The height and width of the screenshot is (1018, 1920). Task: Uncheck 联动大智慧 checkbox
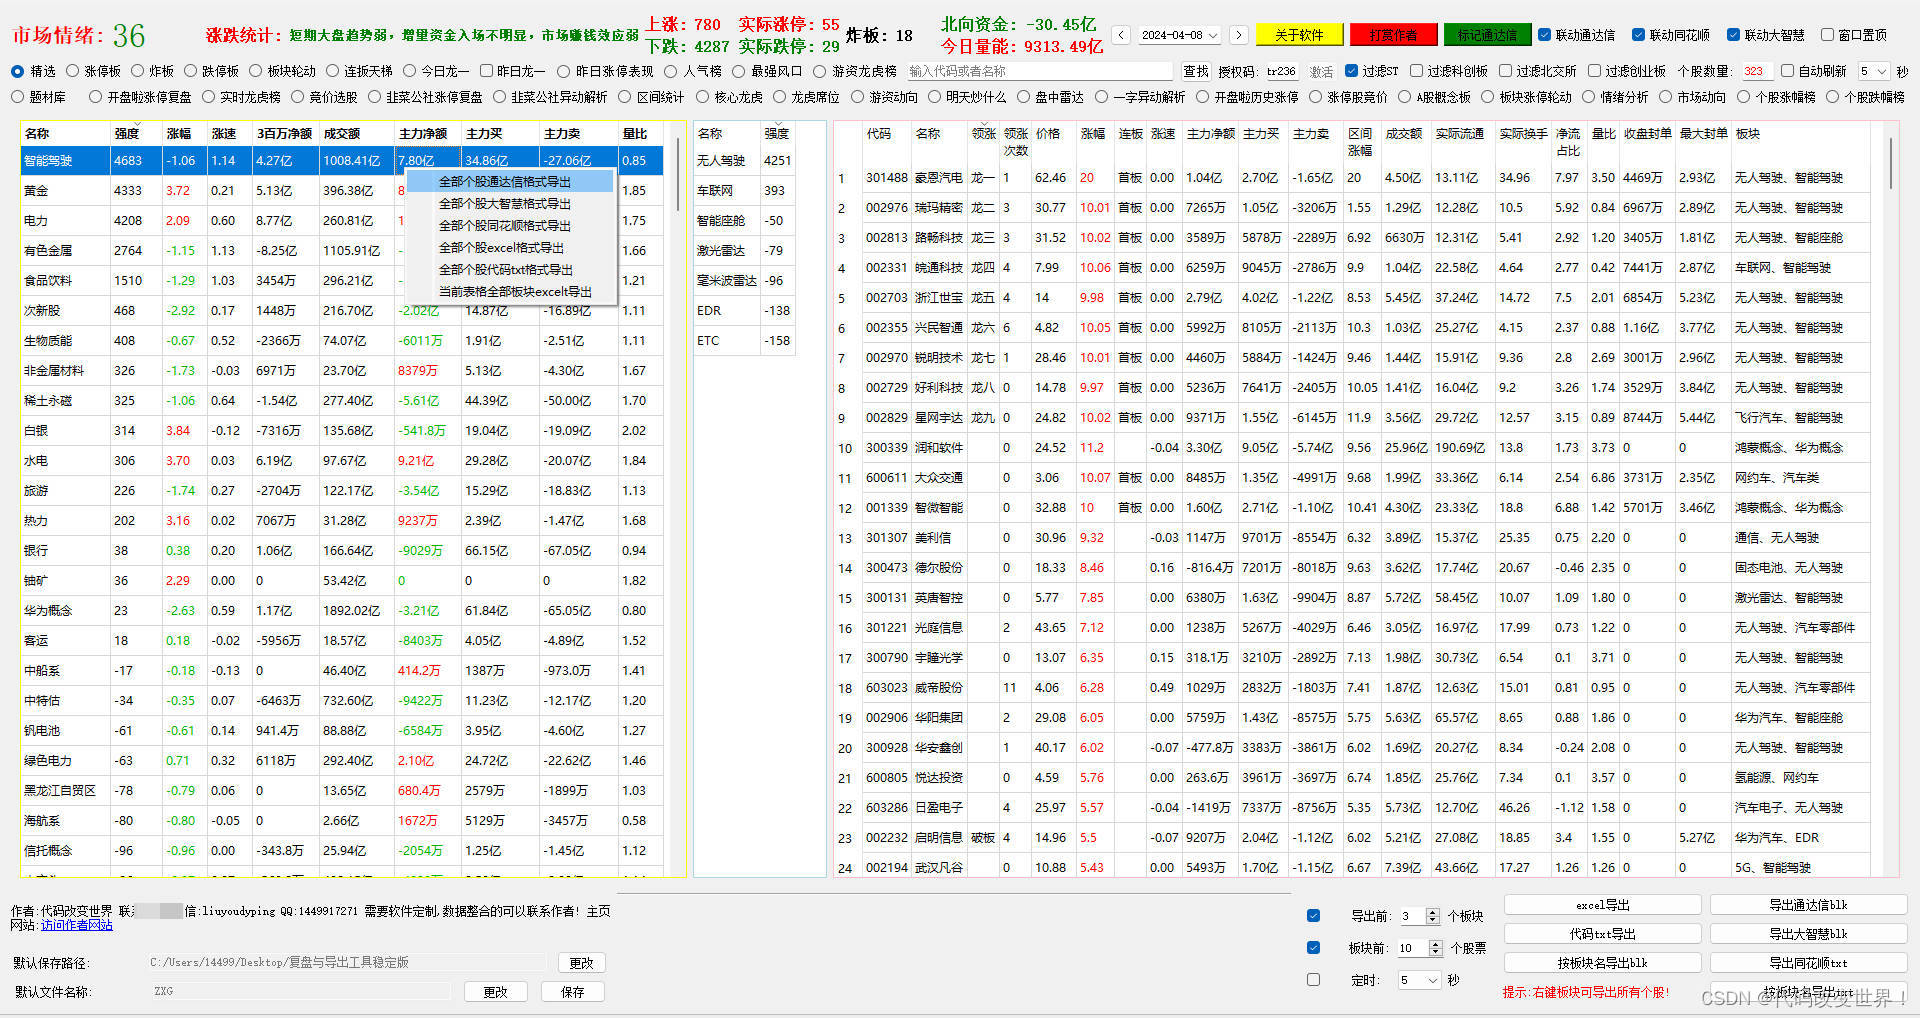(x=1733, y=35)
